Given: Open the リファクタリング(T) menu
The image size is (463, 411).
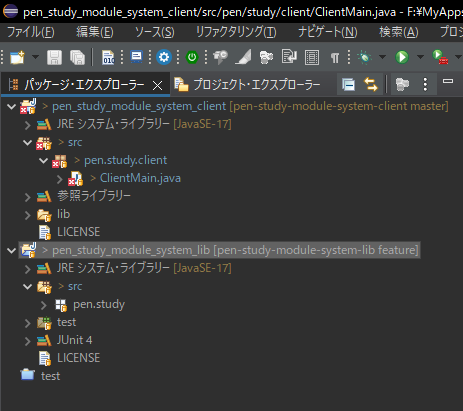Looking at the screenshot, I should [x=236, y=32].
